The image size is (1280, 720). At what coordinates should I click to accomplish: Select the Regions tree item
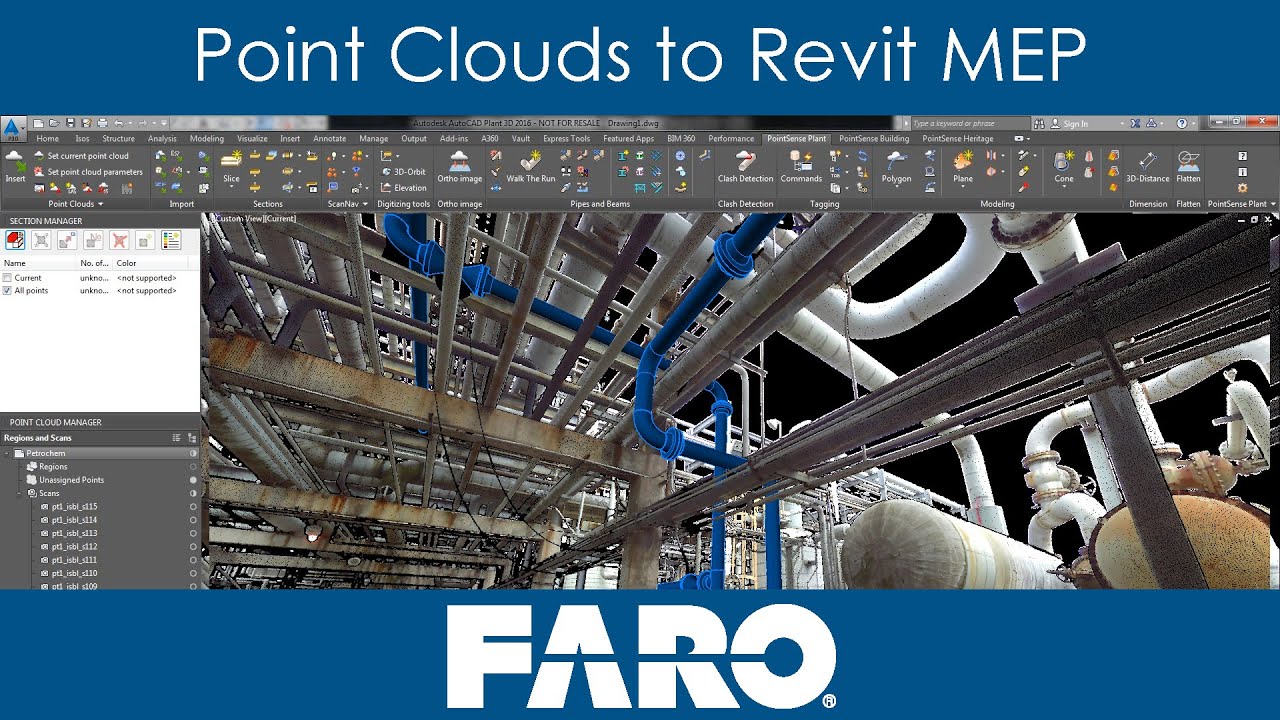point(53,467)
